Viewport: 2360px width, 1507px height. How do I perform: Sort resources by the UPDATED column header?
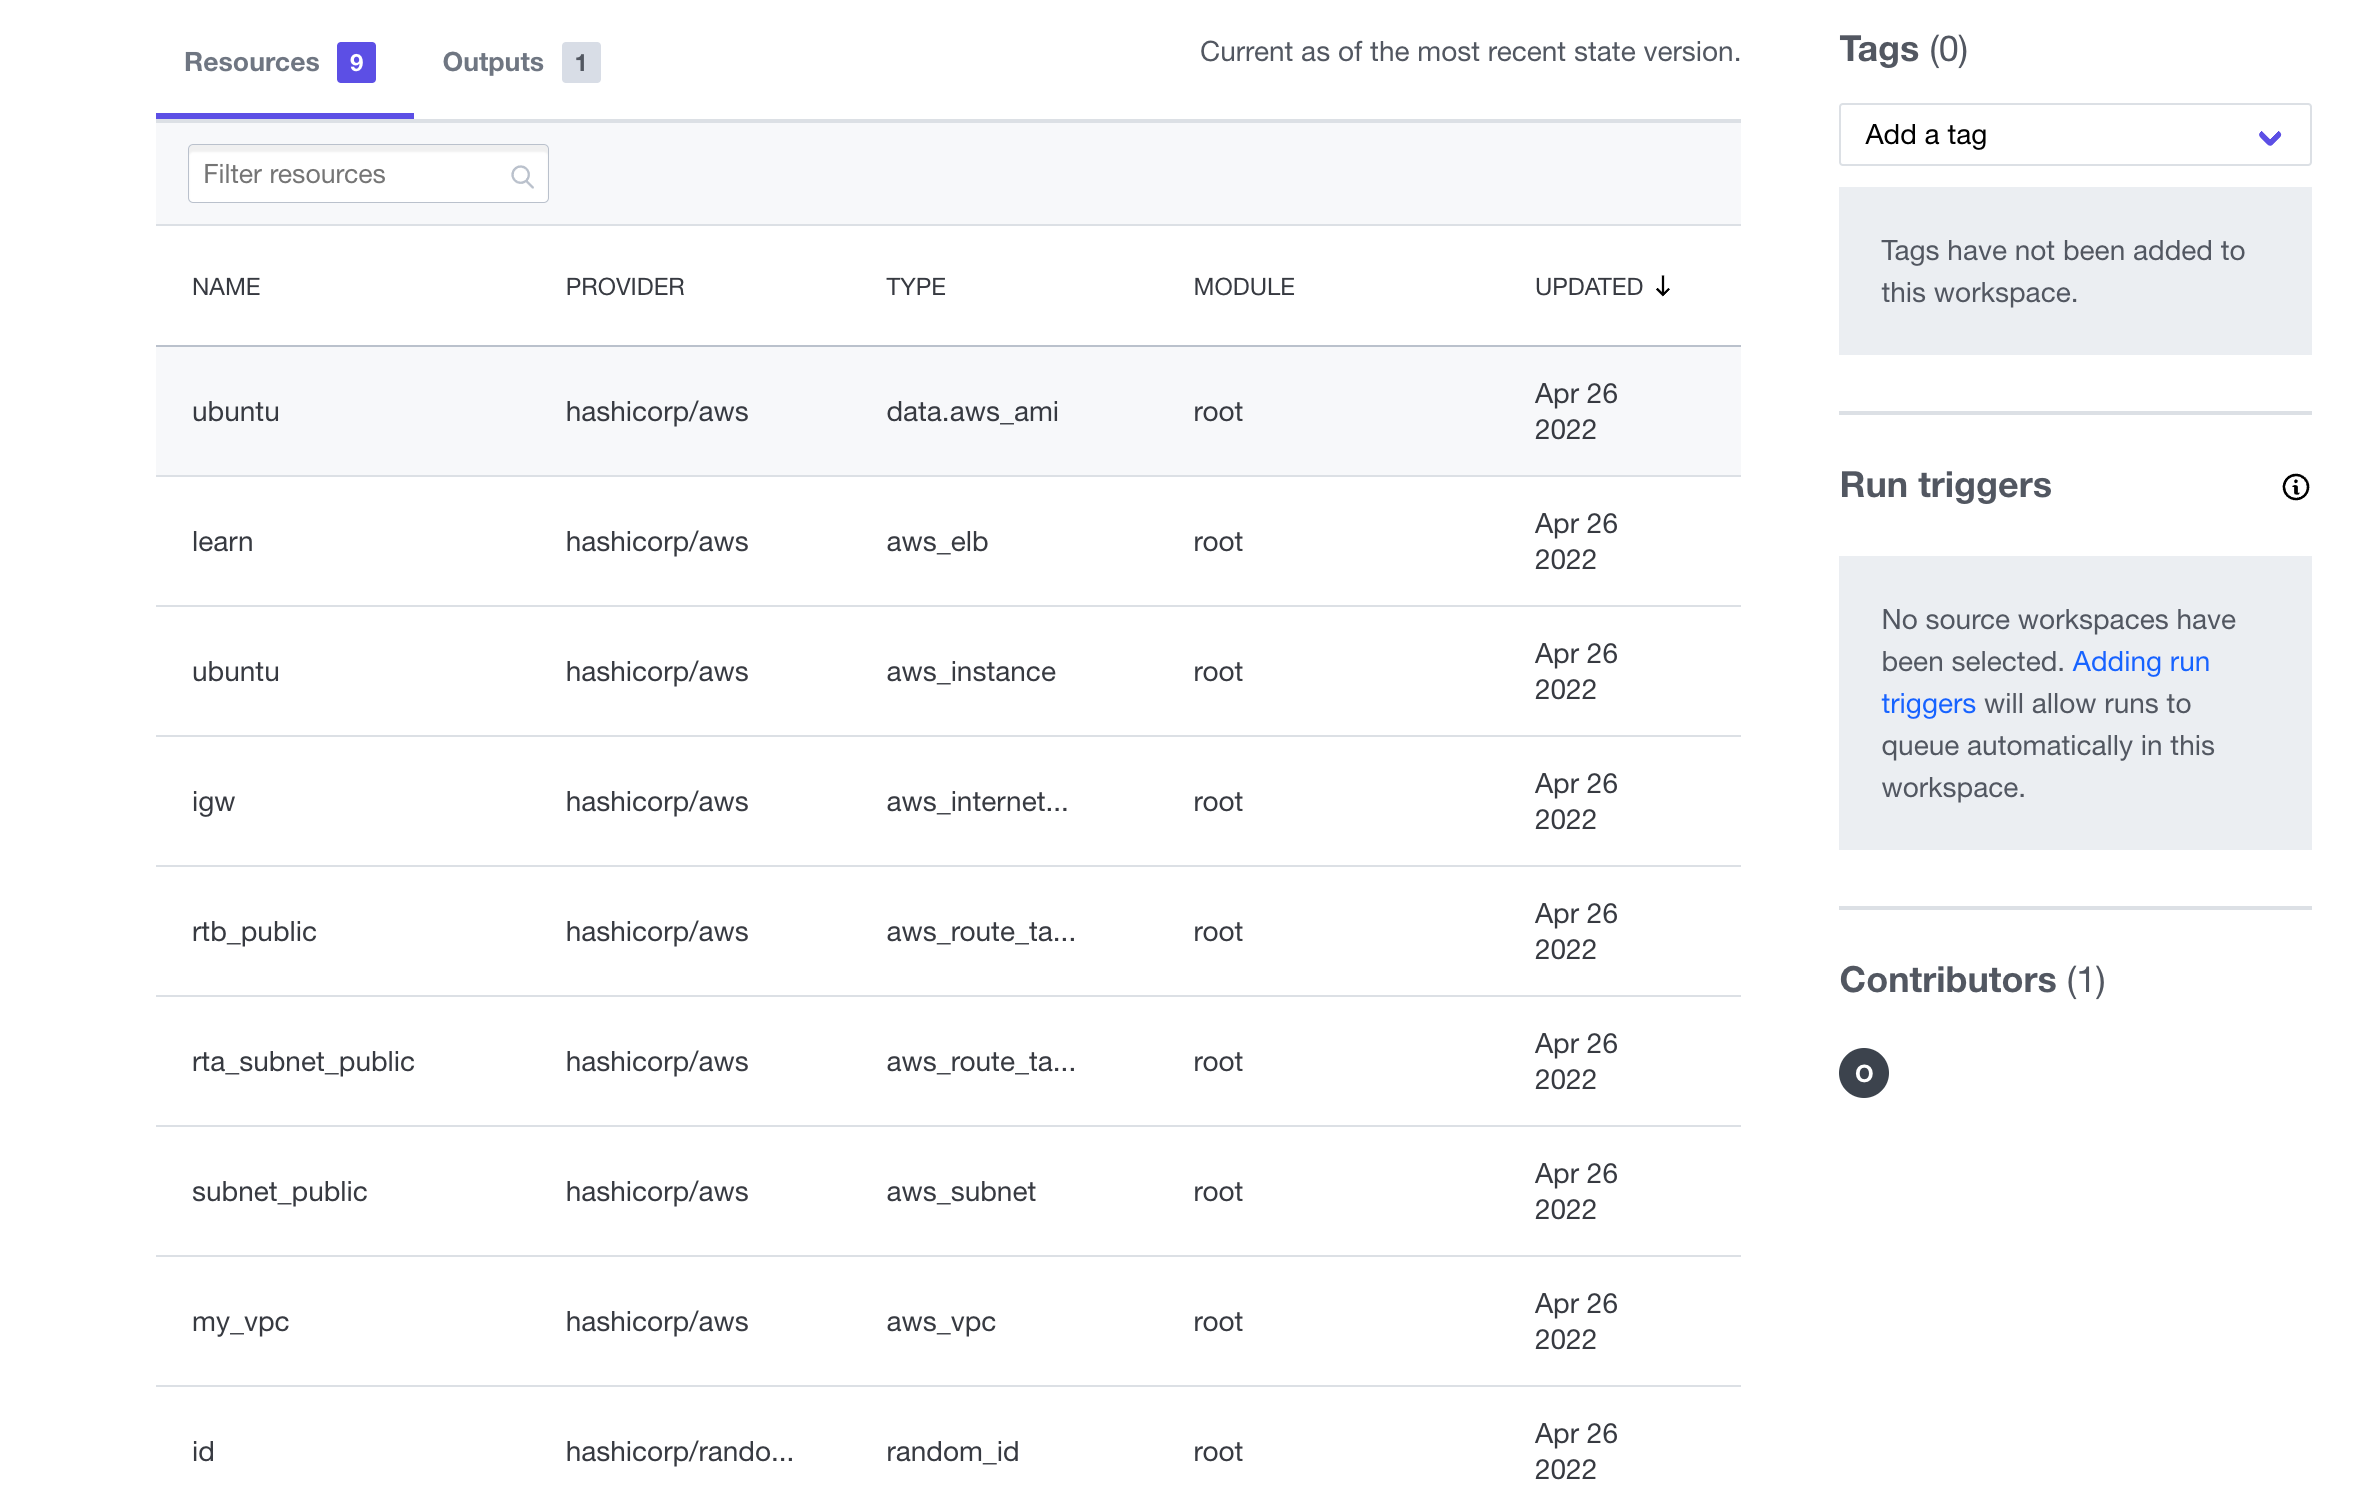(1589, 286)
